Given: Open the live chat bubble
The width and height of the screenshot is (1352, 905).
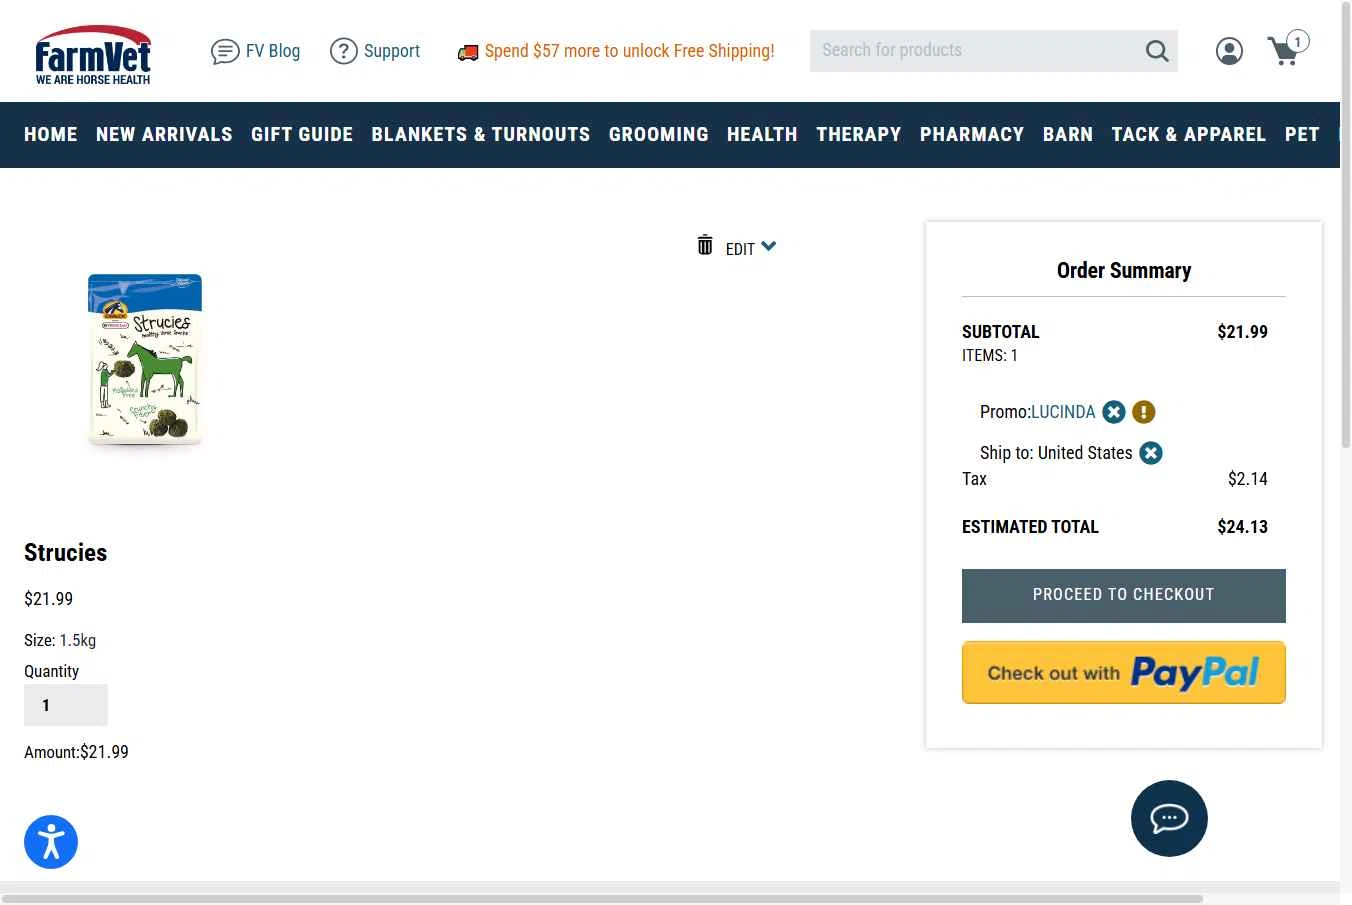Looking at the screenshot, I should tap(1169, 818).
